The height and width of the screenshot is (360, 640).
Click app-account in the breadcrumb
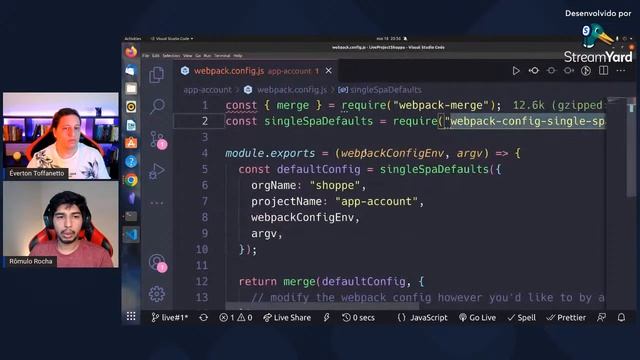[x=207, y=90]
